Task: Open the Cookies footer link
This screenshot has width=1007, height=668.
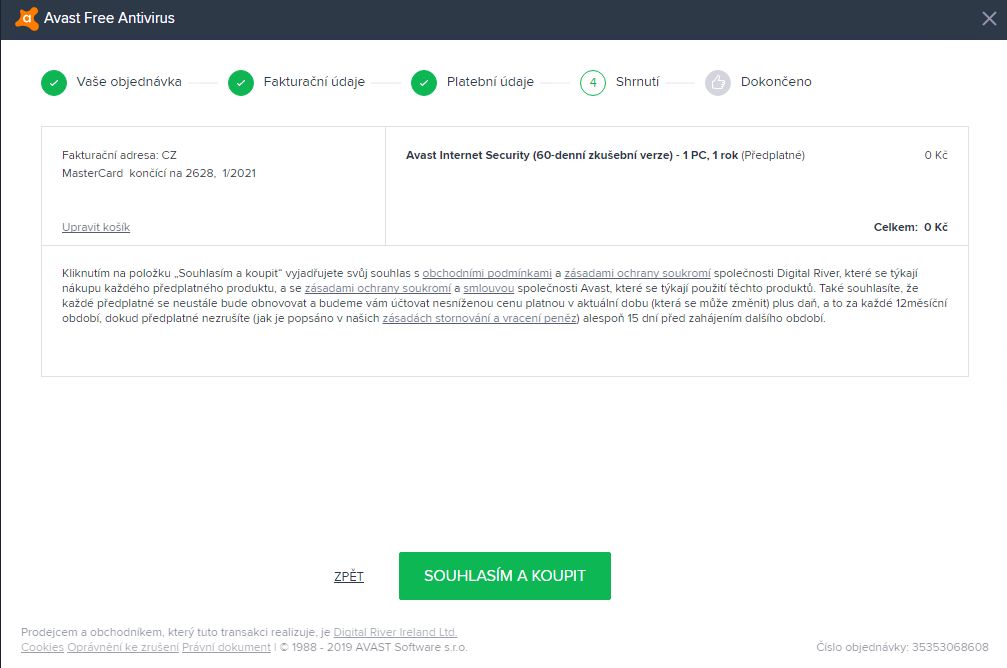Action: [x=42, y=647]
